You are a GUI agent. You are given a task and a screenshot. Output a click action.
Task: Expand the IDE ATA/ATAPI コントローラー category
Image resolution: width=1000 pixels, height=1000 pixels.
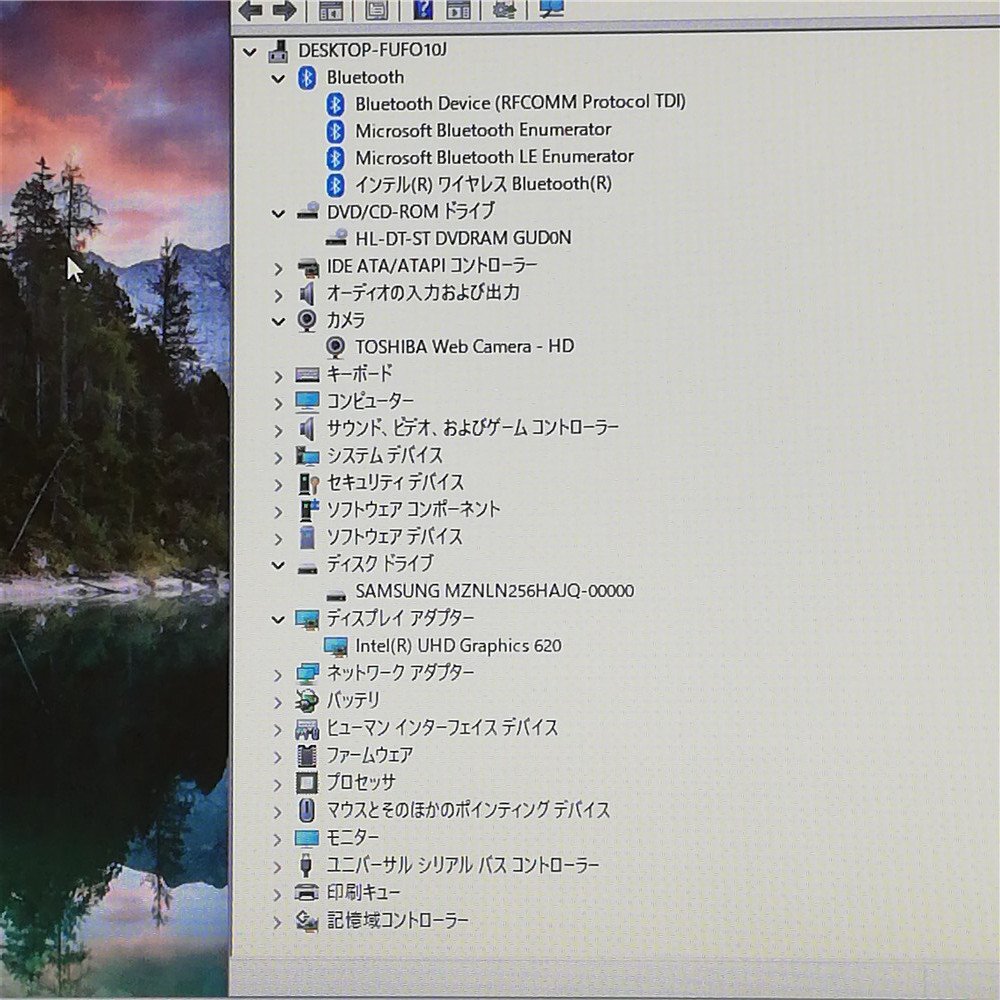277,268
